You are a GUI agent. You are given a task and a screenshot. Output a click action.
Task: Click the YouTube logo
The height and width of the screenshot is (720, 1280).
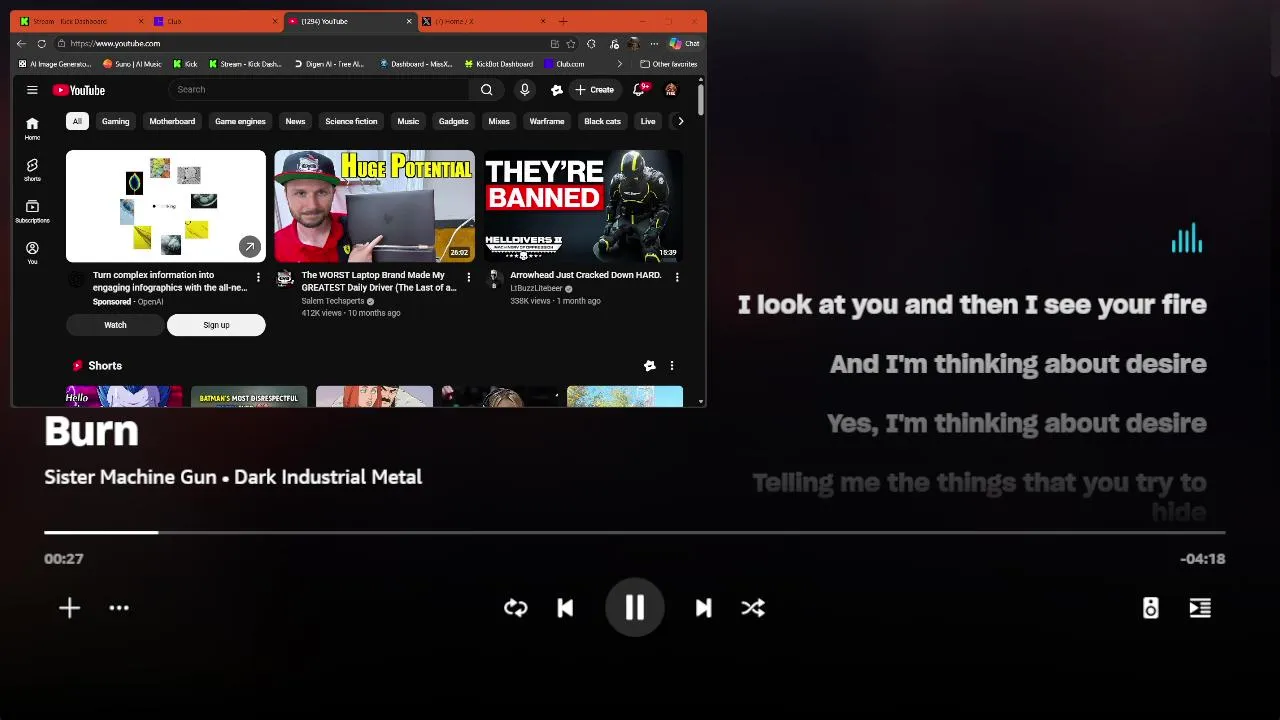tap(79, 90)
